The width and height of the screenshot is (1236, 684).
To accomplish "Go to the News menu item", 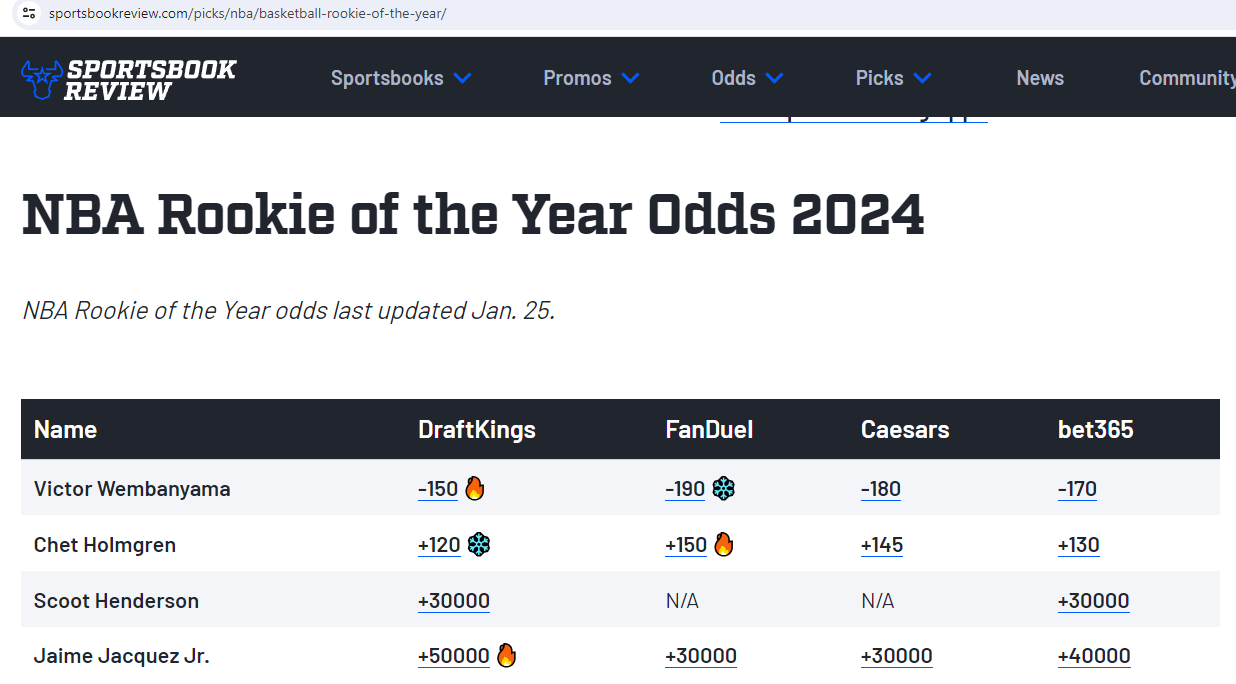I will (1040, 78).
